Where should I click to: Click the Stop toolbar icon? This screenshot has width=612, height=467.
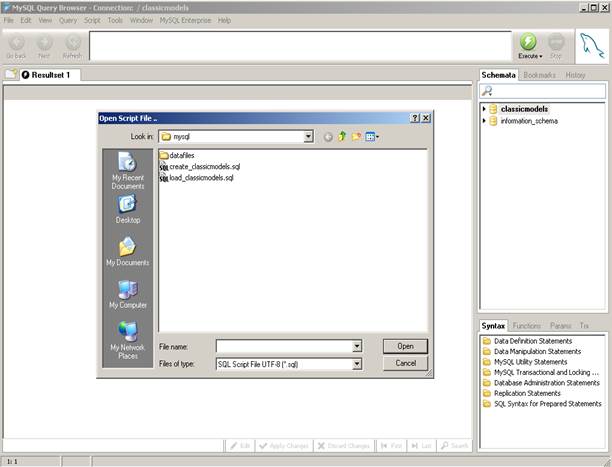tap(556, 41)
